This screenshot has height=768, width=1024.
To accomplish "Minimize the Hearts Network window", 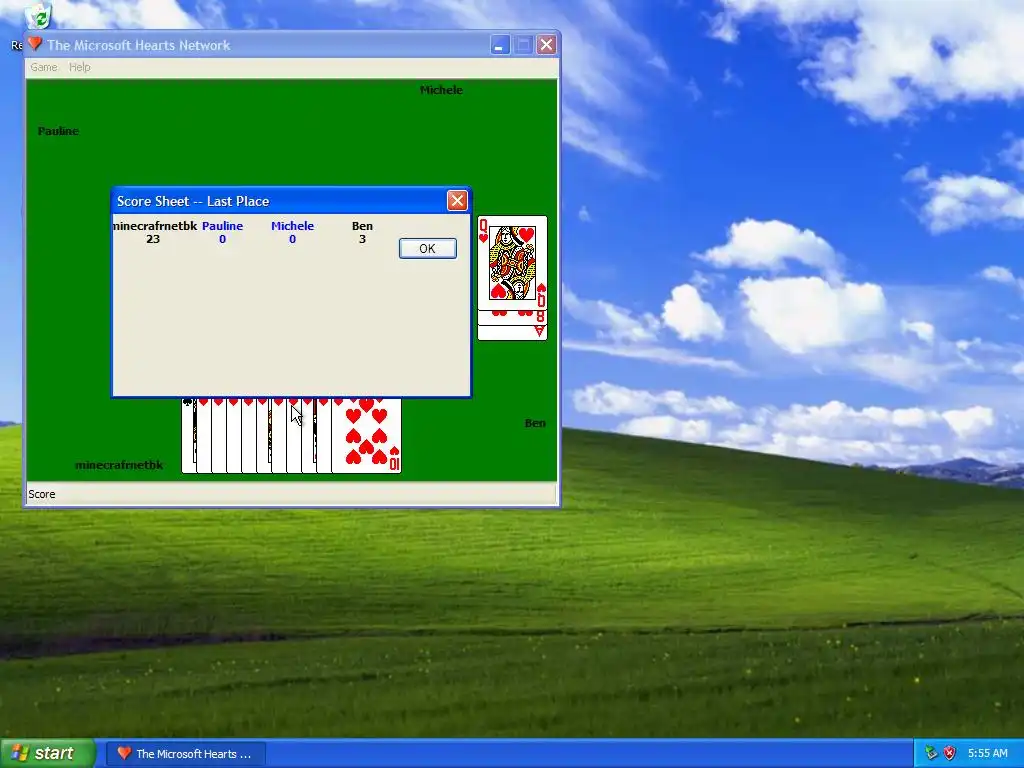I will pos(500,45).
